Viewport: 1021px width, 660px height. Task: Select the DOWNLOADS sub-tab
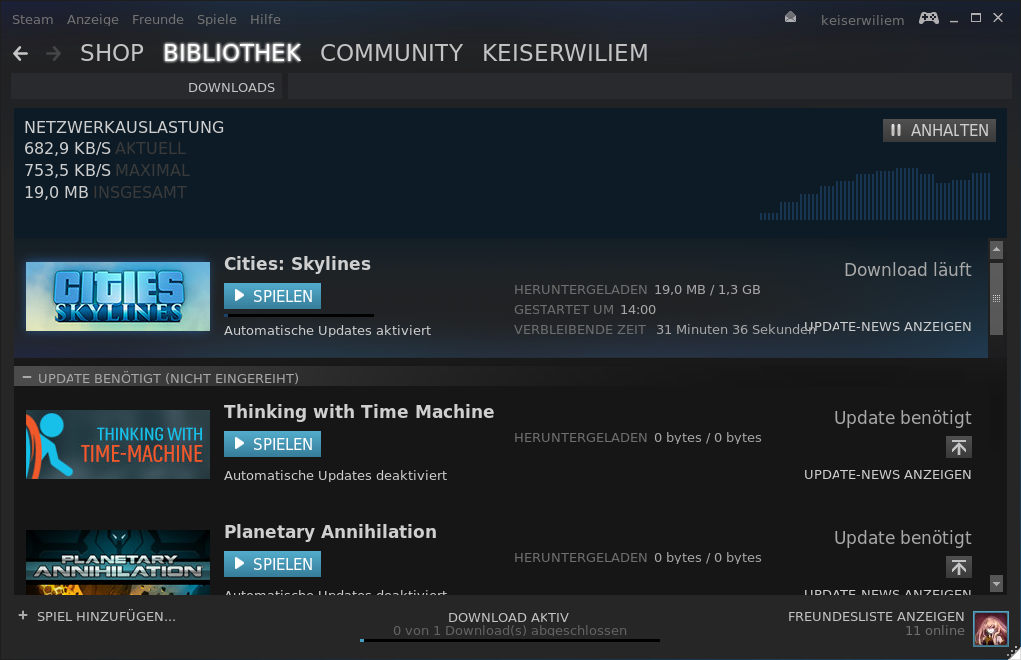(x=231, y=87)
